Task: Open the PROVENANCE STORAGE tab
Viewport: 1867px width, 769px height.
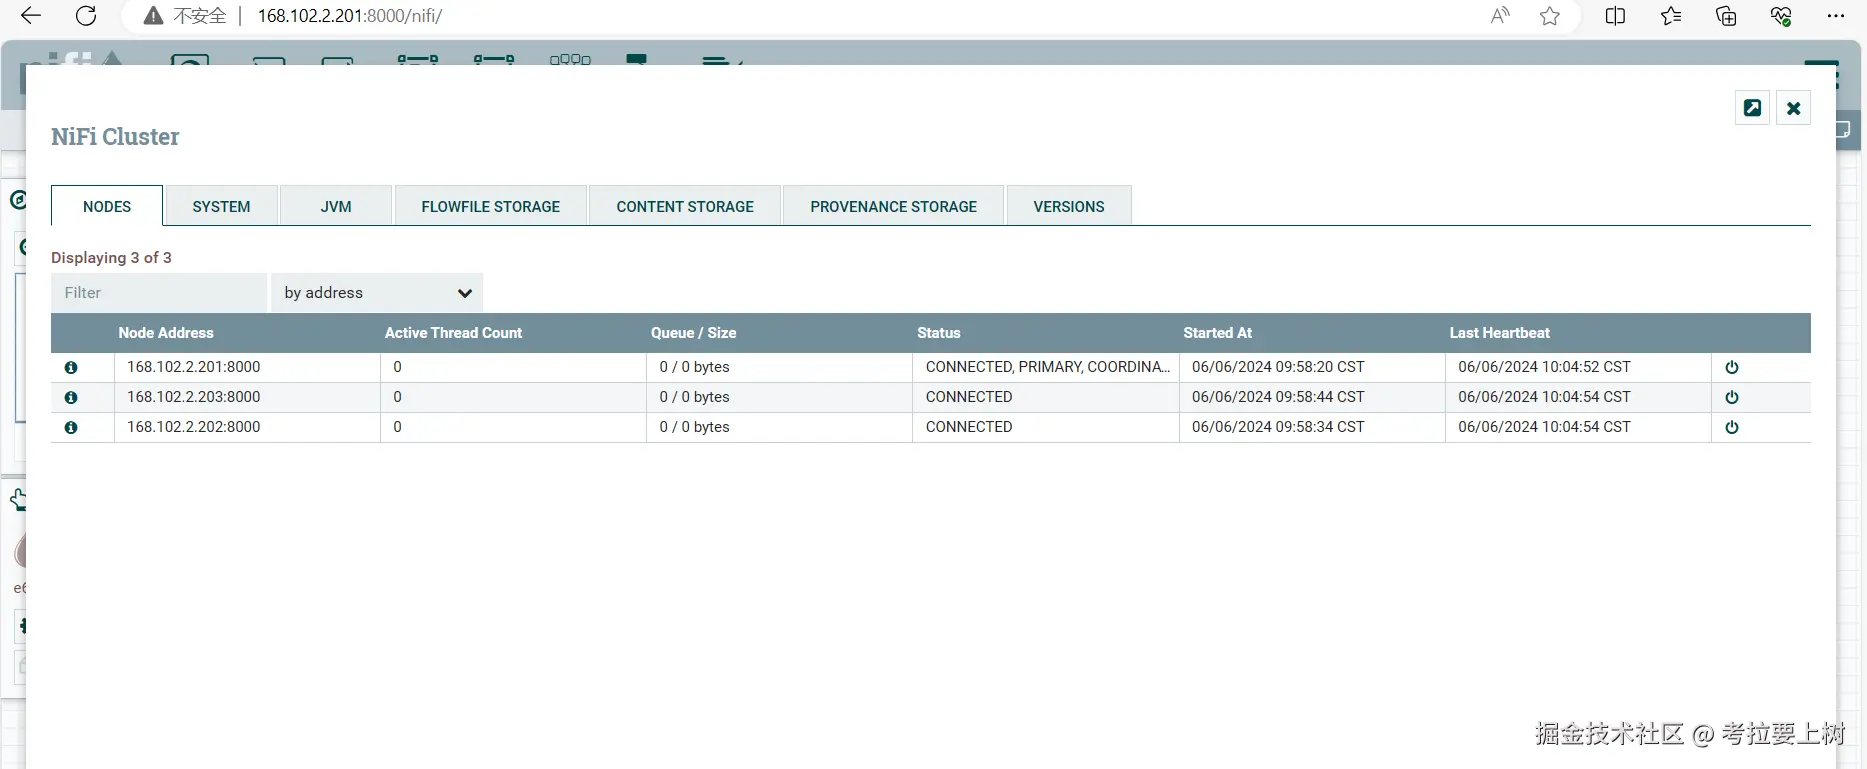Action: click(894, 206)
